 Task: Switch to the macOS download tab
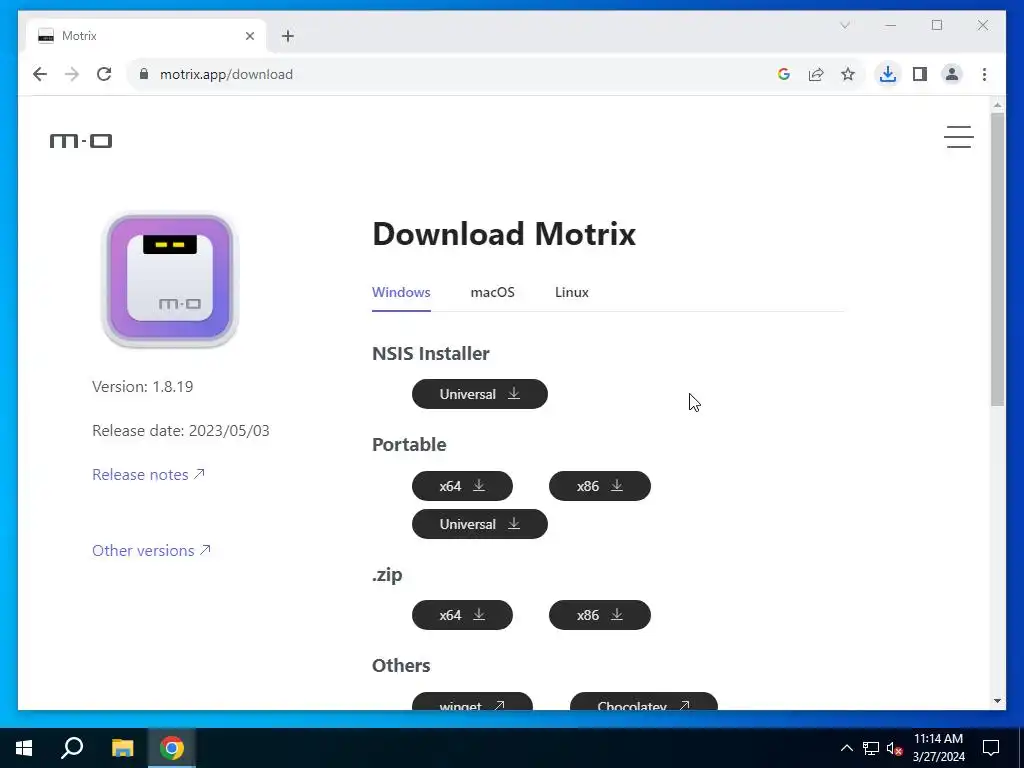pos(492,293)
